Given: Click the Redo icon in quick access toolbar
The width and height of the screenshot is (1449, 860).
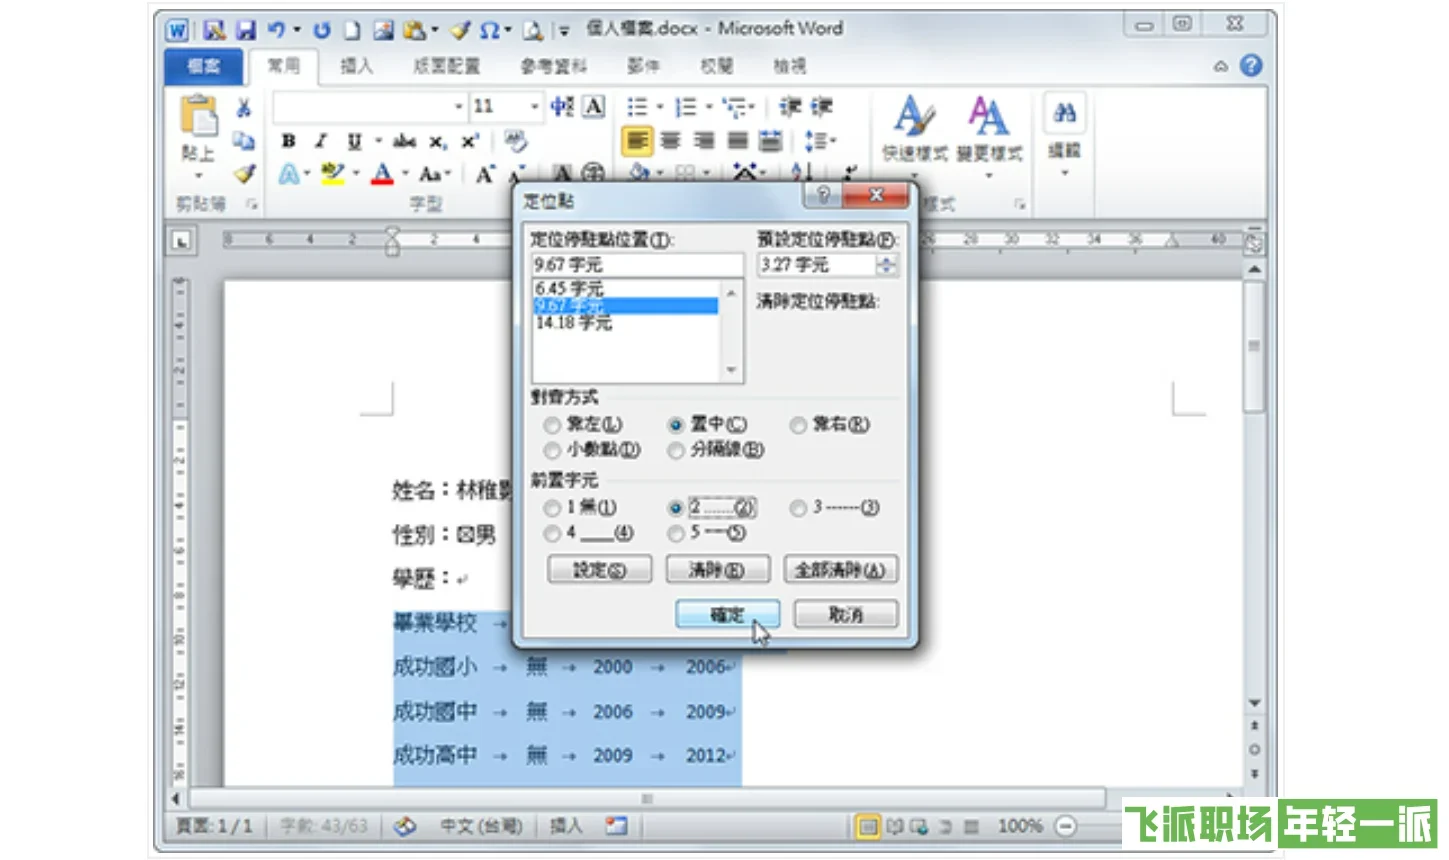Looking at the screenshot, I should pyautogui.click(x=322, y=30).
